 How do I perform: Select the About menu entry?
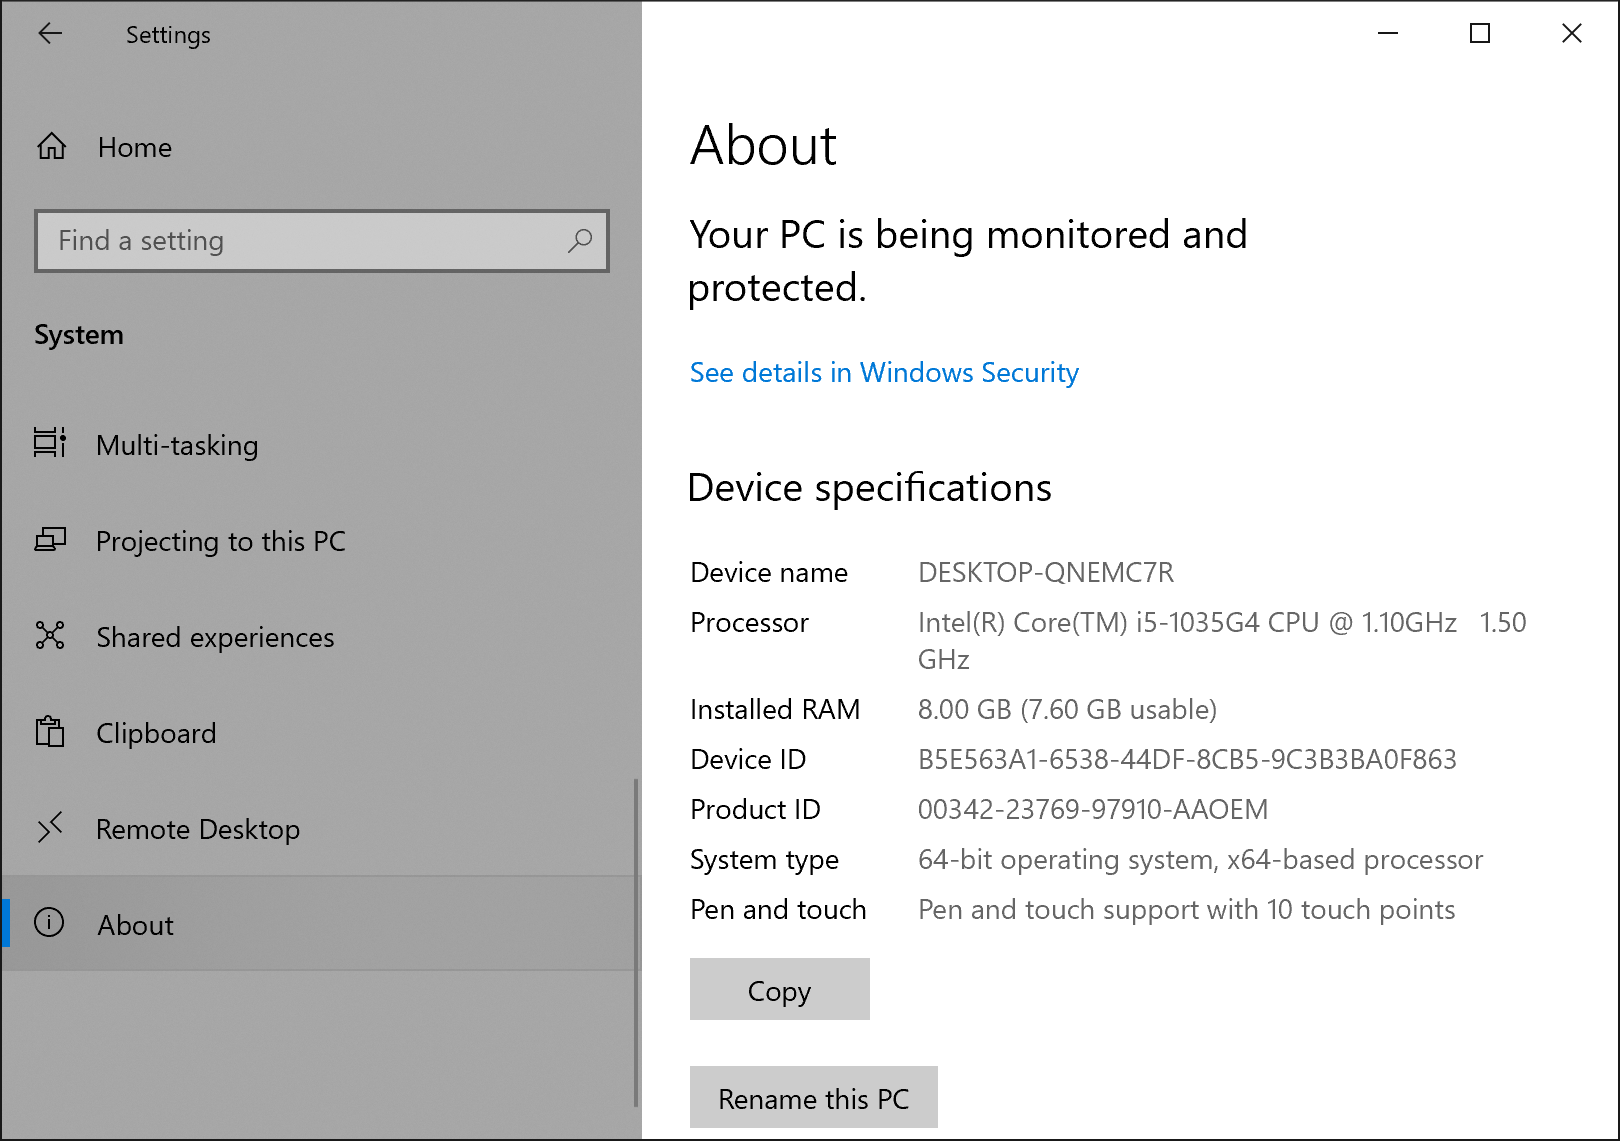(319, 924)
